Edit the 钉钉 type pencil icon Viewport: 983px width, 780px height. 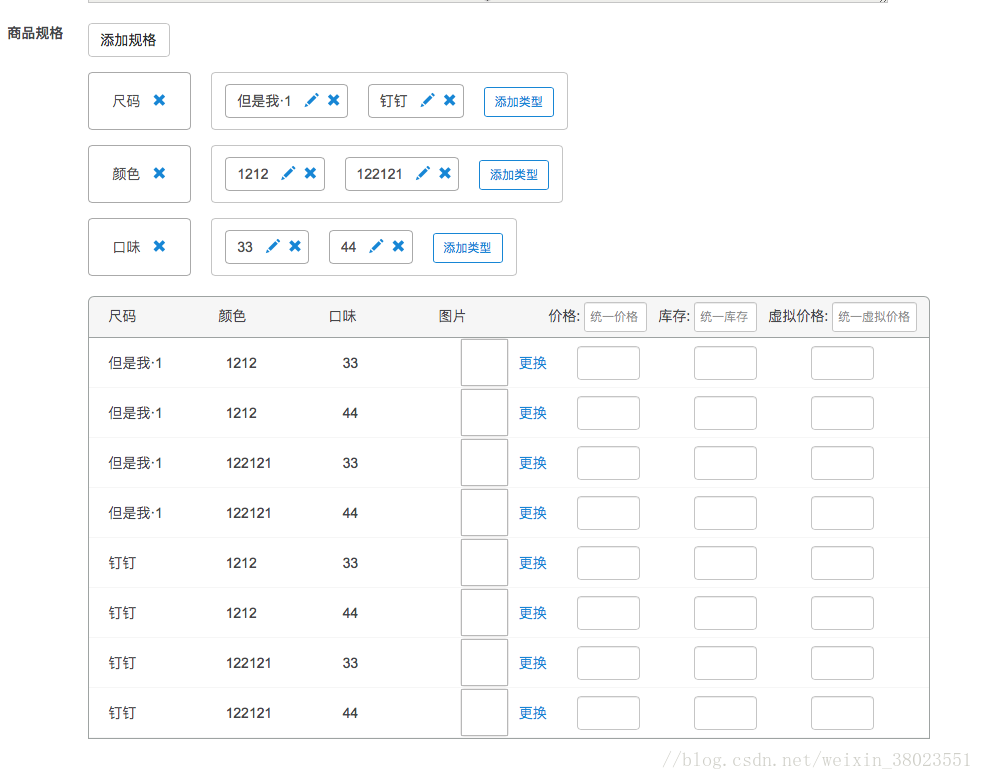[428, 100]
